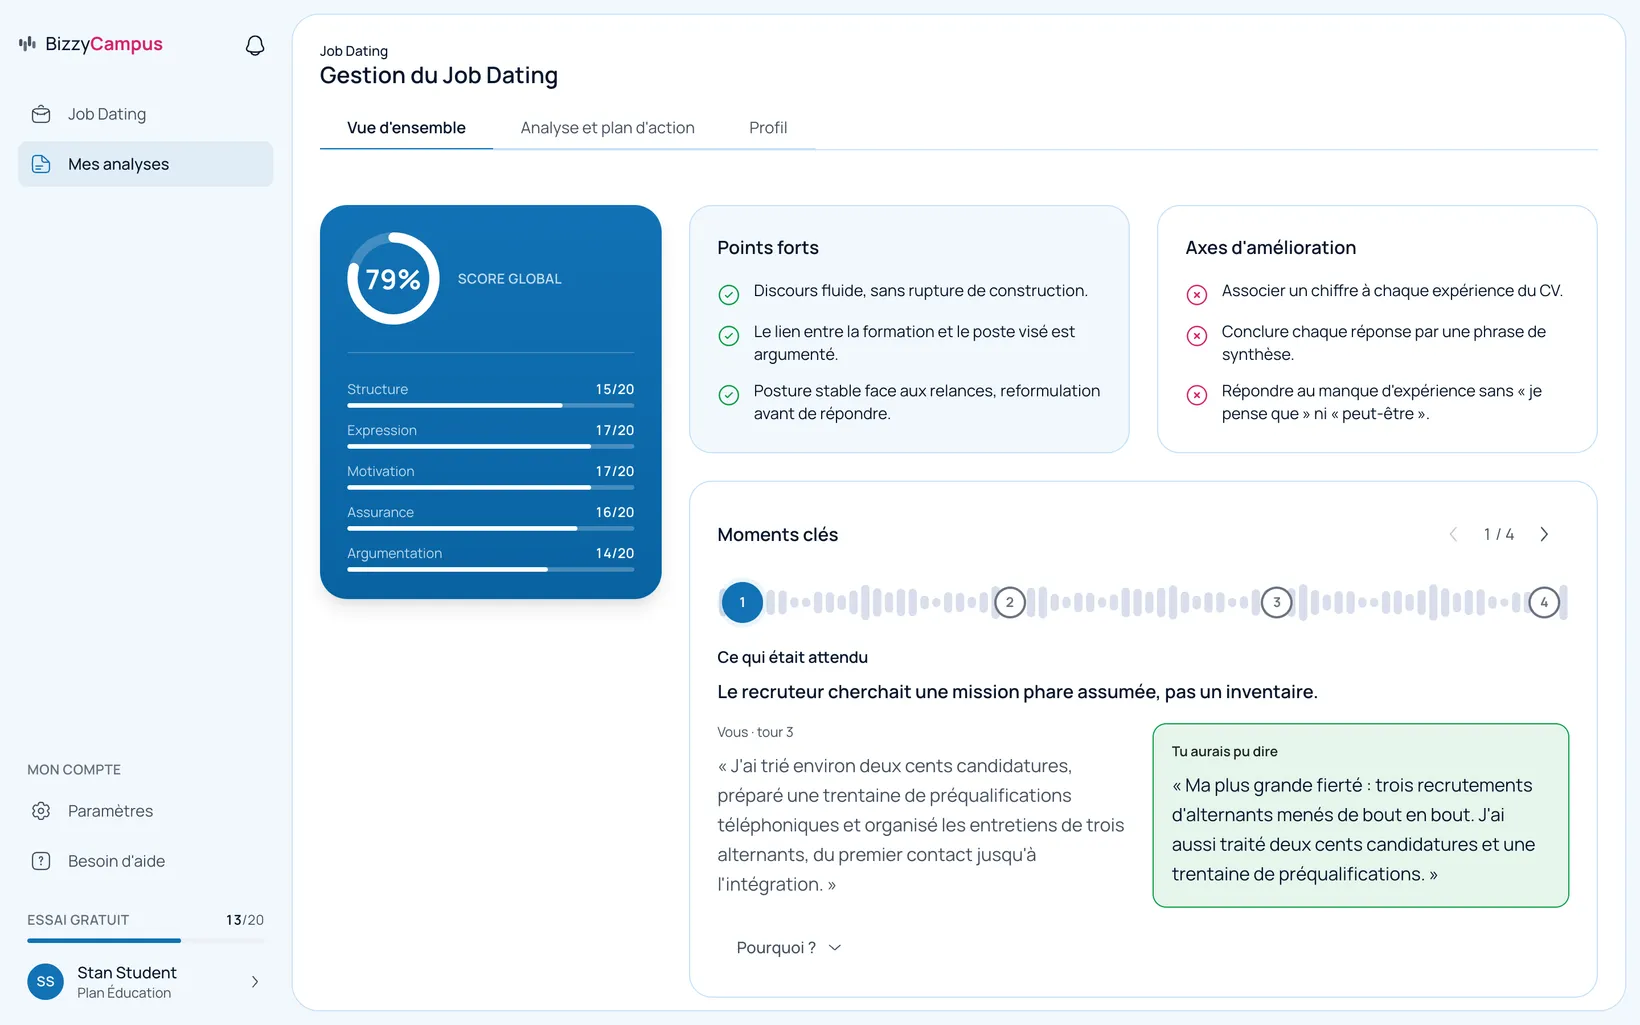
Task: Go to previous key moment arrow
Action: pos(1453,534)
